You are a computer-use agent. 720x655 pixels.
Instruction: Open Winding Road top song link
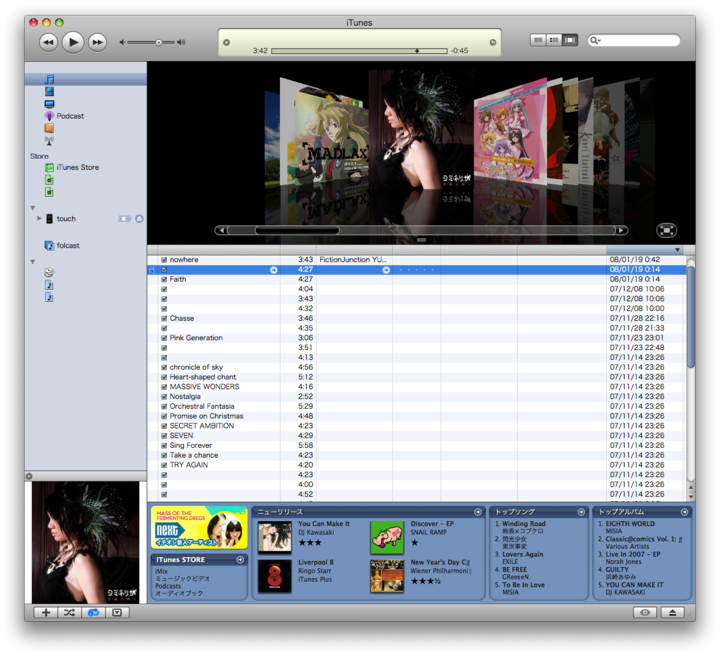tap(523, 524)
